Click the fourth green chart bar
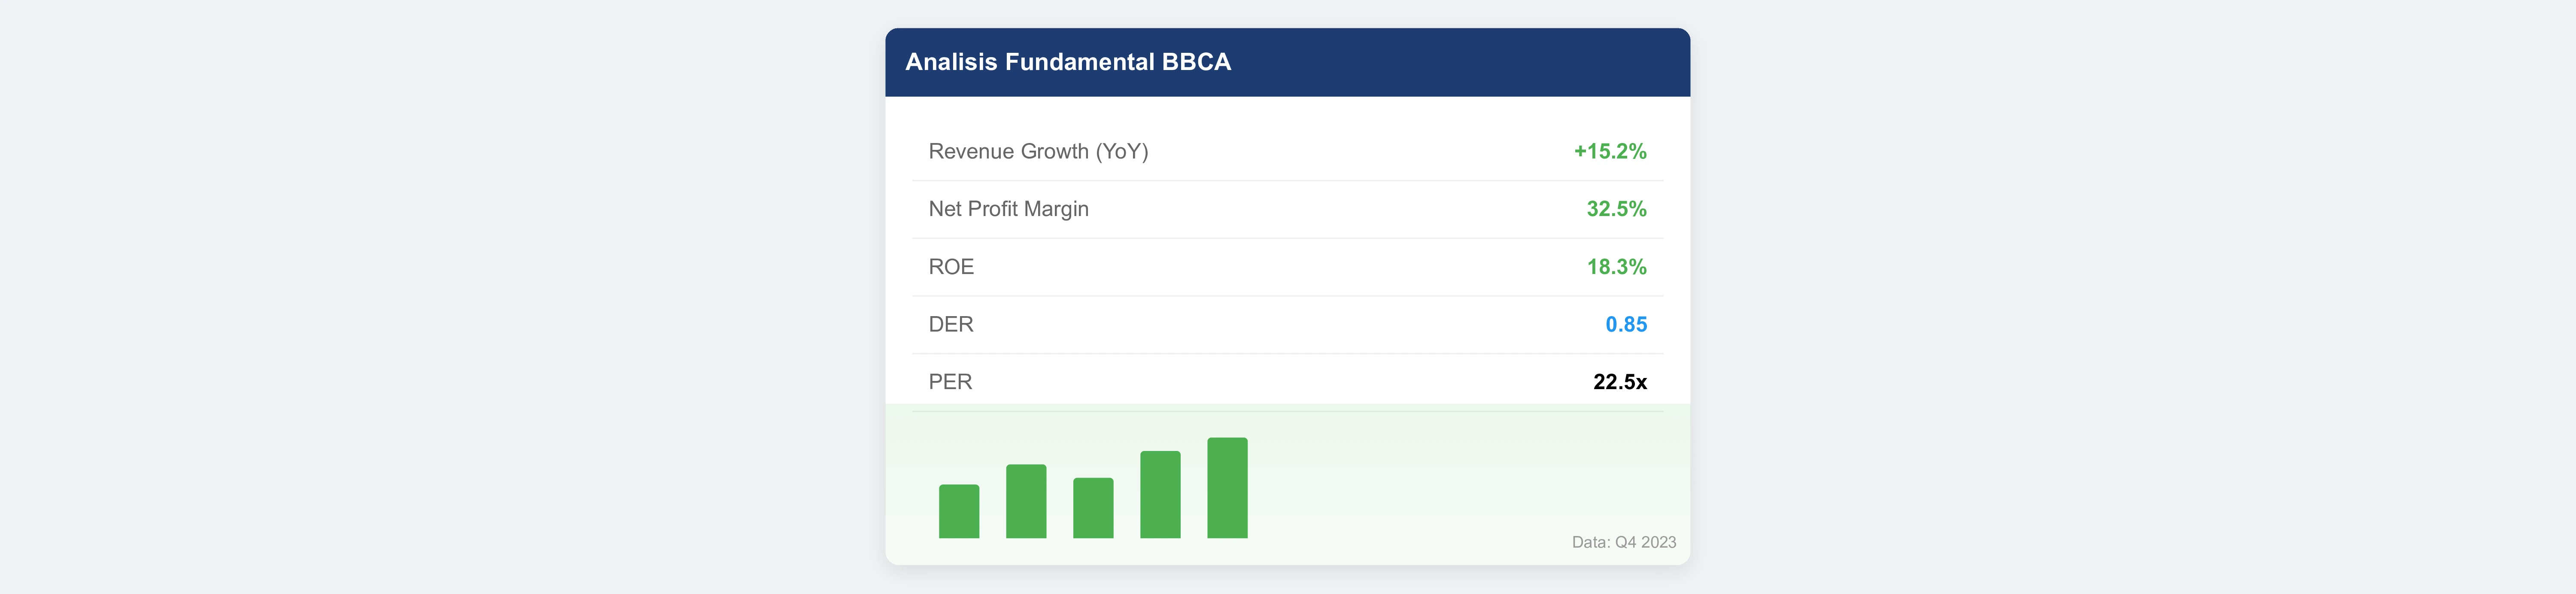The image size is (2576, 594). 1160,494
